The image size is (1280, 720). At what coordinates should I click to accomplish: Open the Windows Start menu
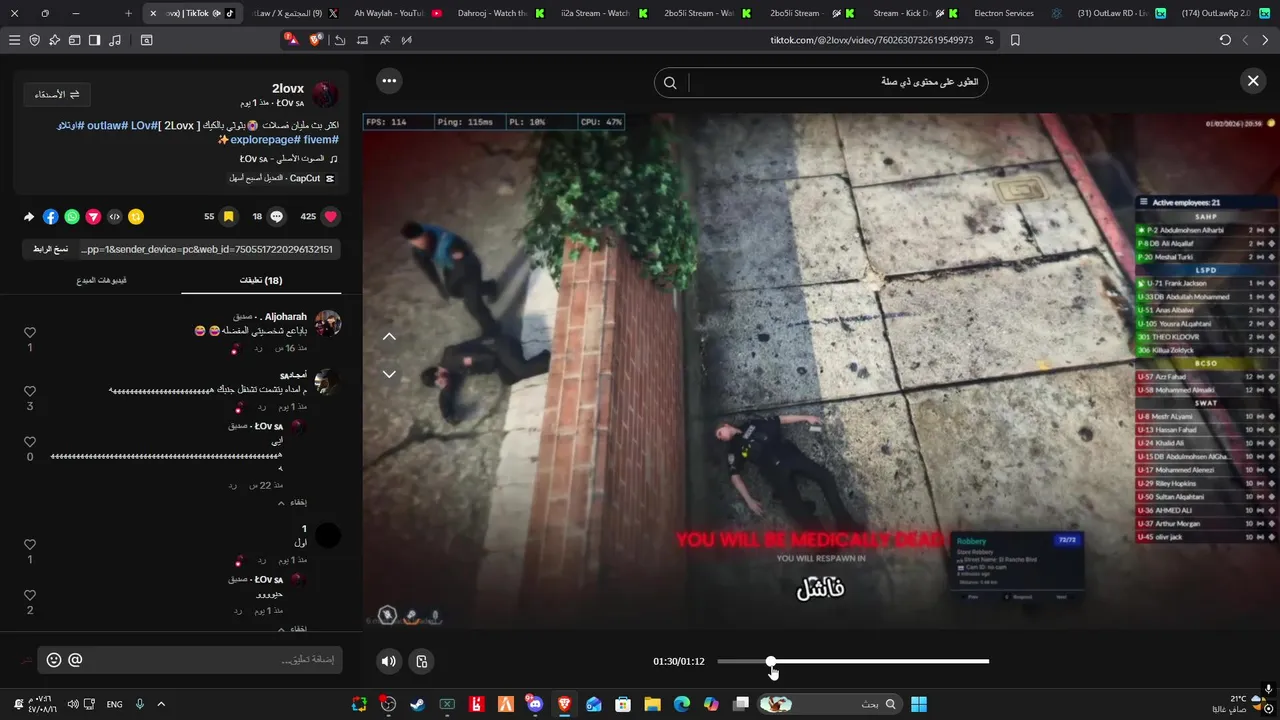tap(919, 704)
